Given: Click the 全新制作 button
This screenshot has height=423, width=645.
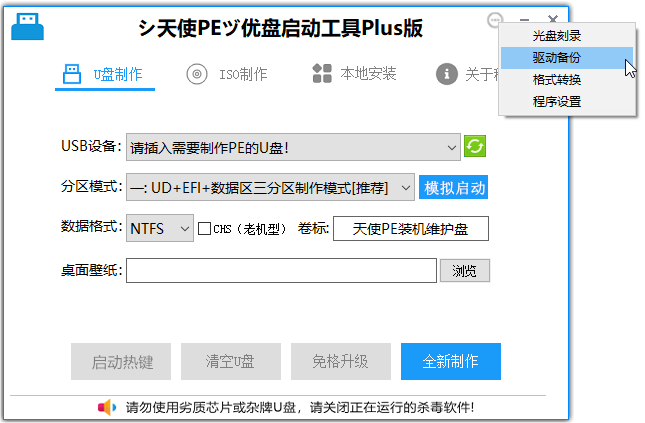Looking at the screenshot, I should [x=451, y=361].
